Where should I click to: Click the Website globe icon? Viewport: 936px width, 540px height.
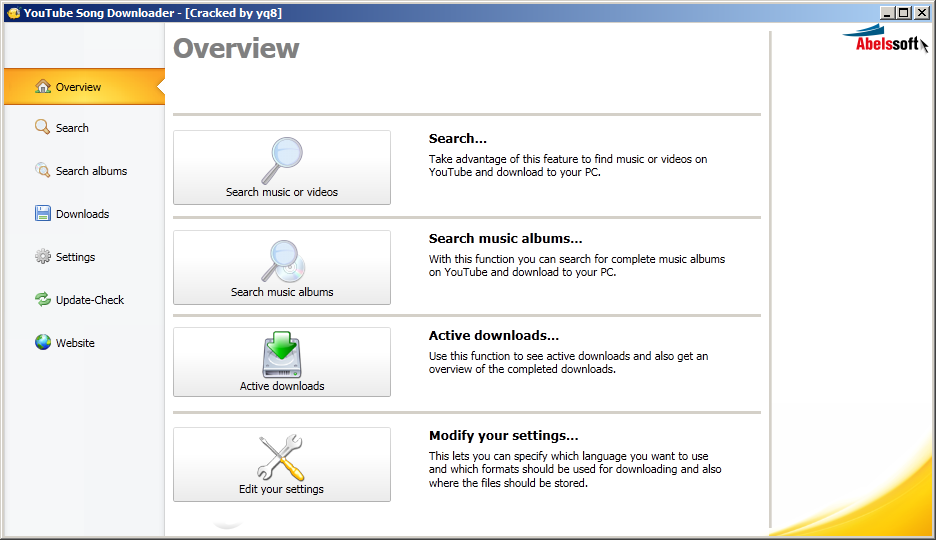pyautogui.click(x=42, y=342)
